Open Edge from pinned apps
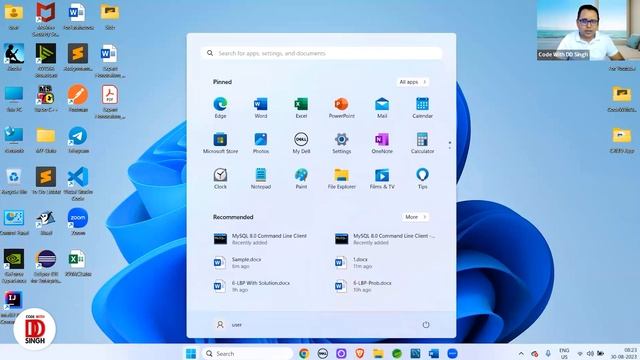The image size is (640, 360). click(x=220, y=108)
